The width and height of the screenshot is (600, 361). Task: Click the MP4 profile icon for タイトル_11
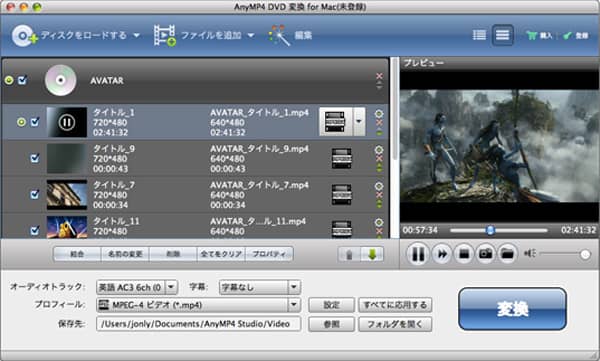pyautogui.click(x=342, y=229)
